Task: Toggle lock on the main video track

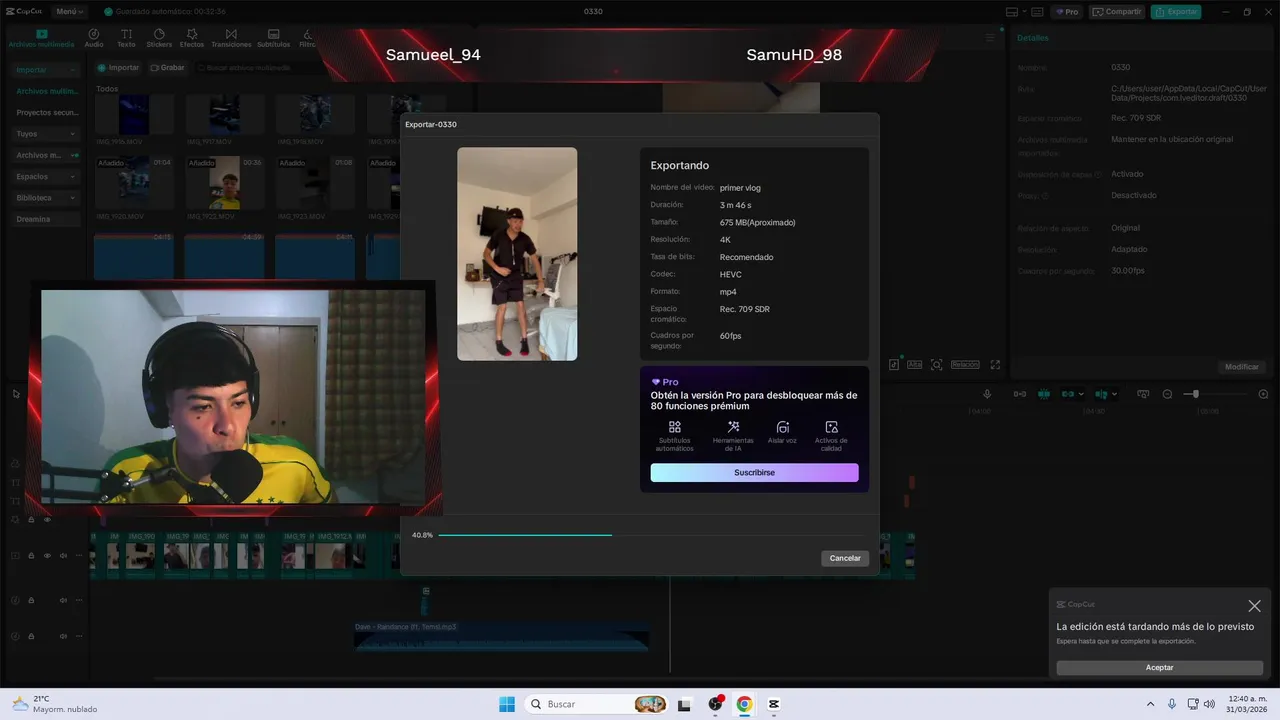Action: click(31, 556)
